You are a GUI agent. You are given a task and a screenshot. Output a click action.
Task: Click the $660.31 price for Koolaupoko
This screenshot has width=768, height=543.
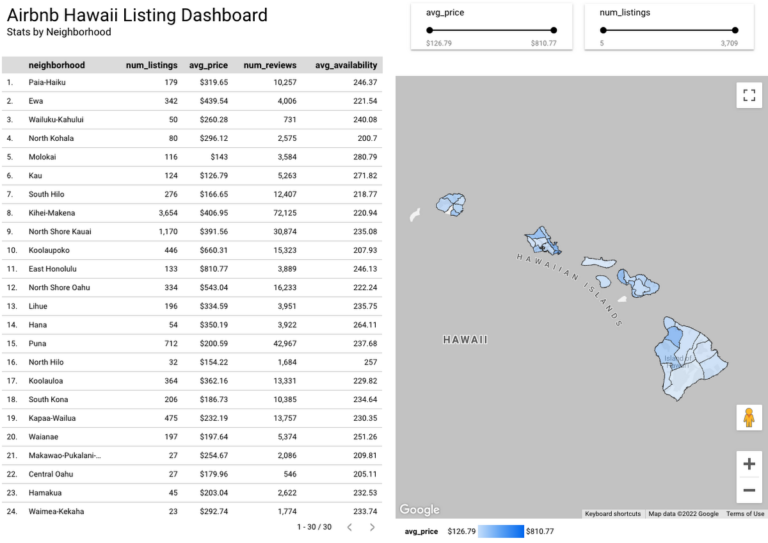tap(214, 250)
